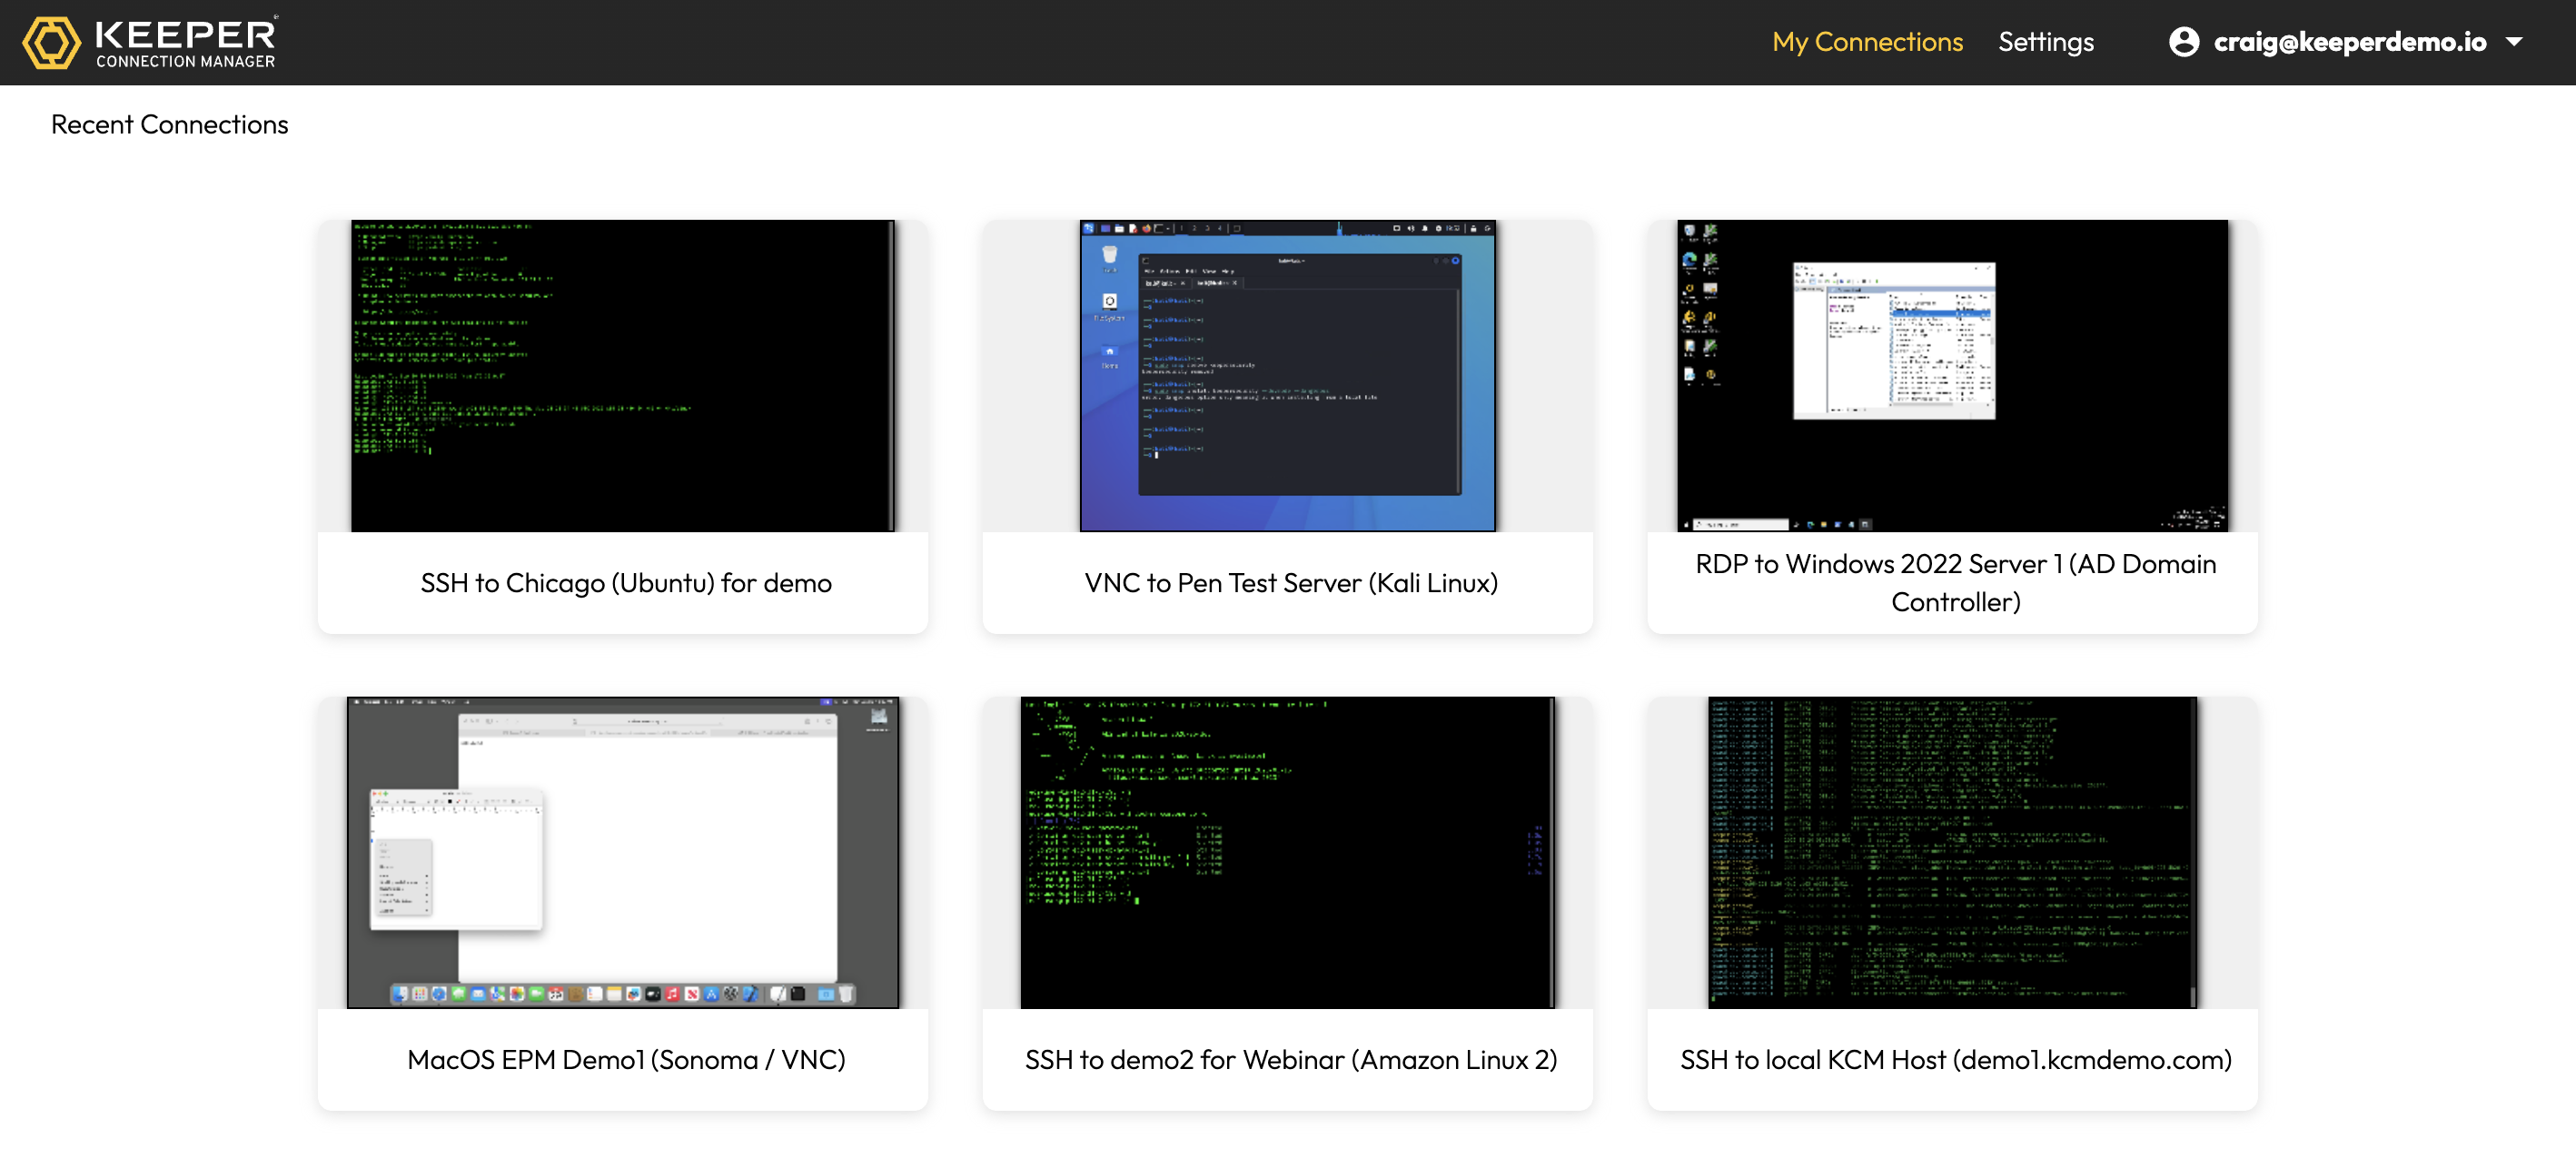Click Keeper Connection Manager logo text
The width and height of the screenshot is (2576, 1168).
tap(185, 42)
